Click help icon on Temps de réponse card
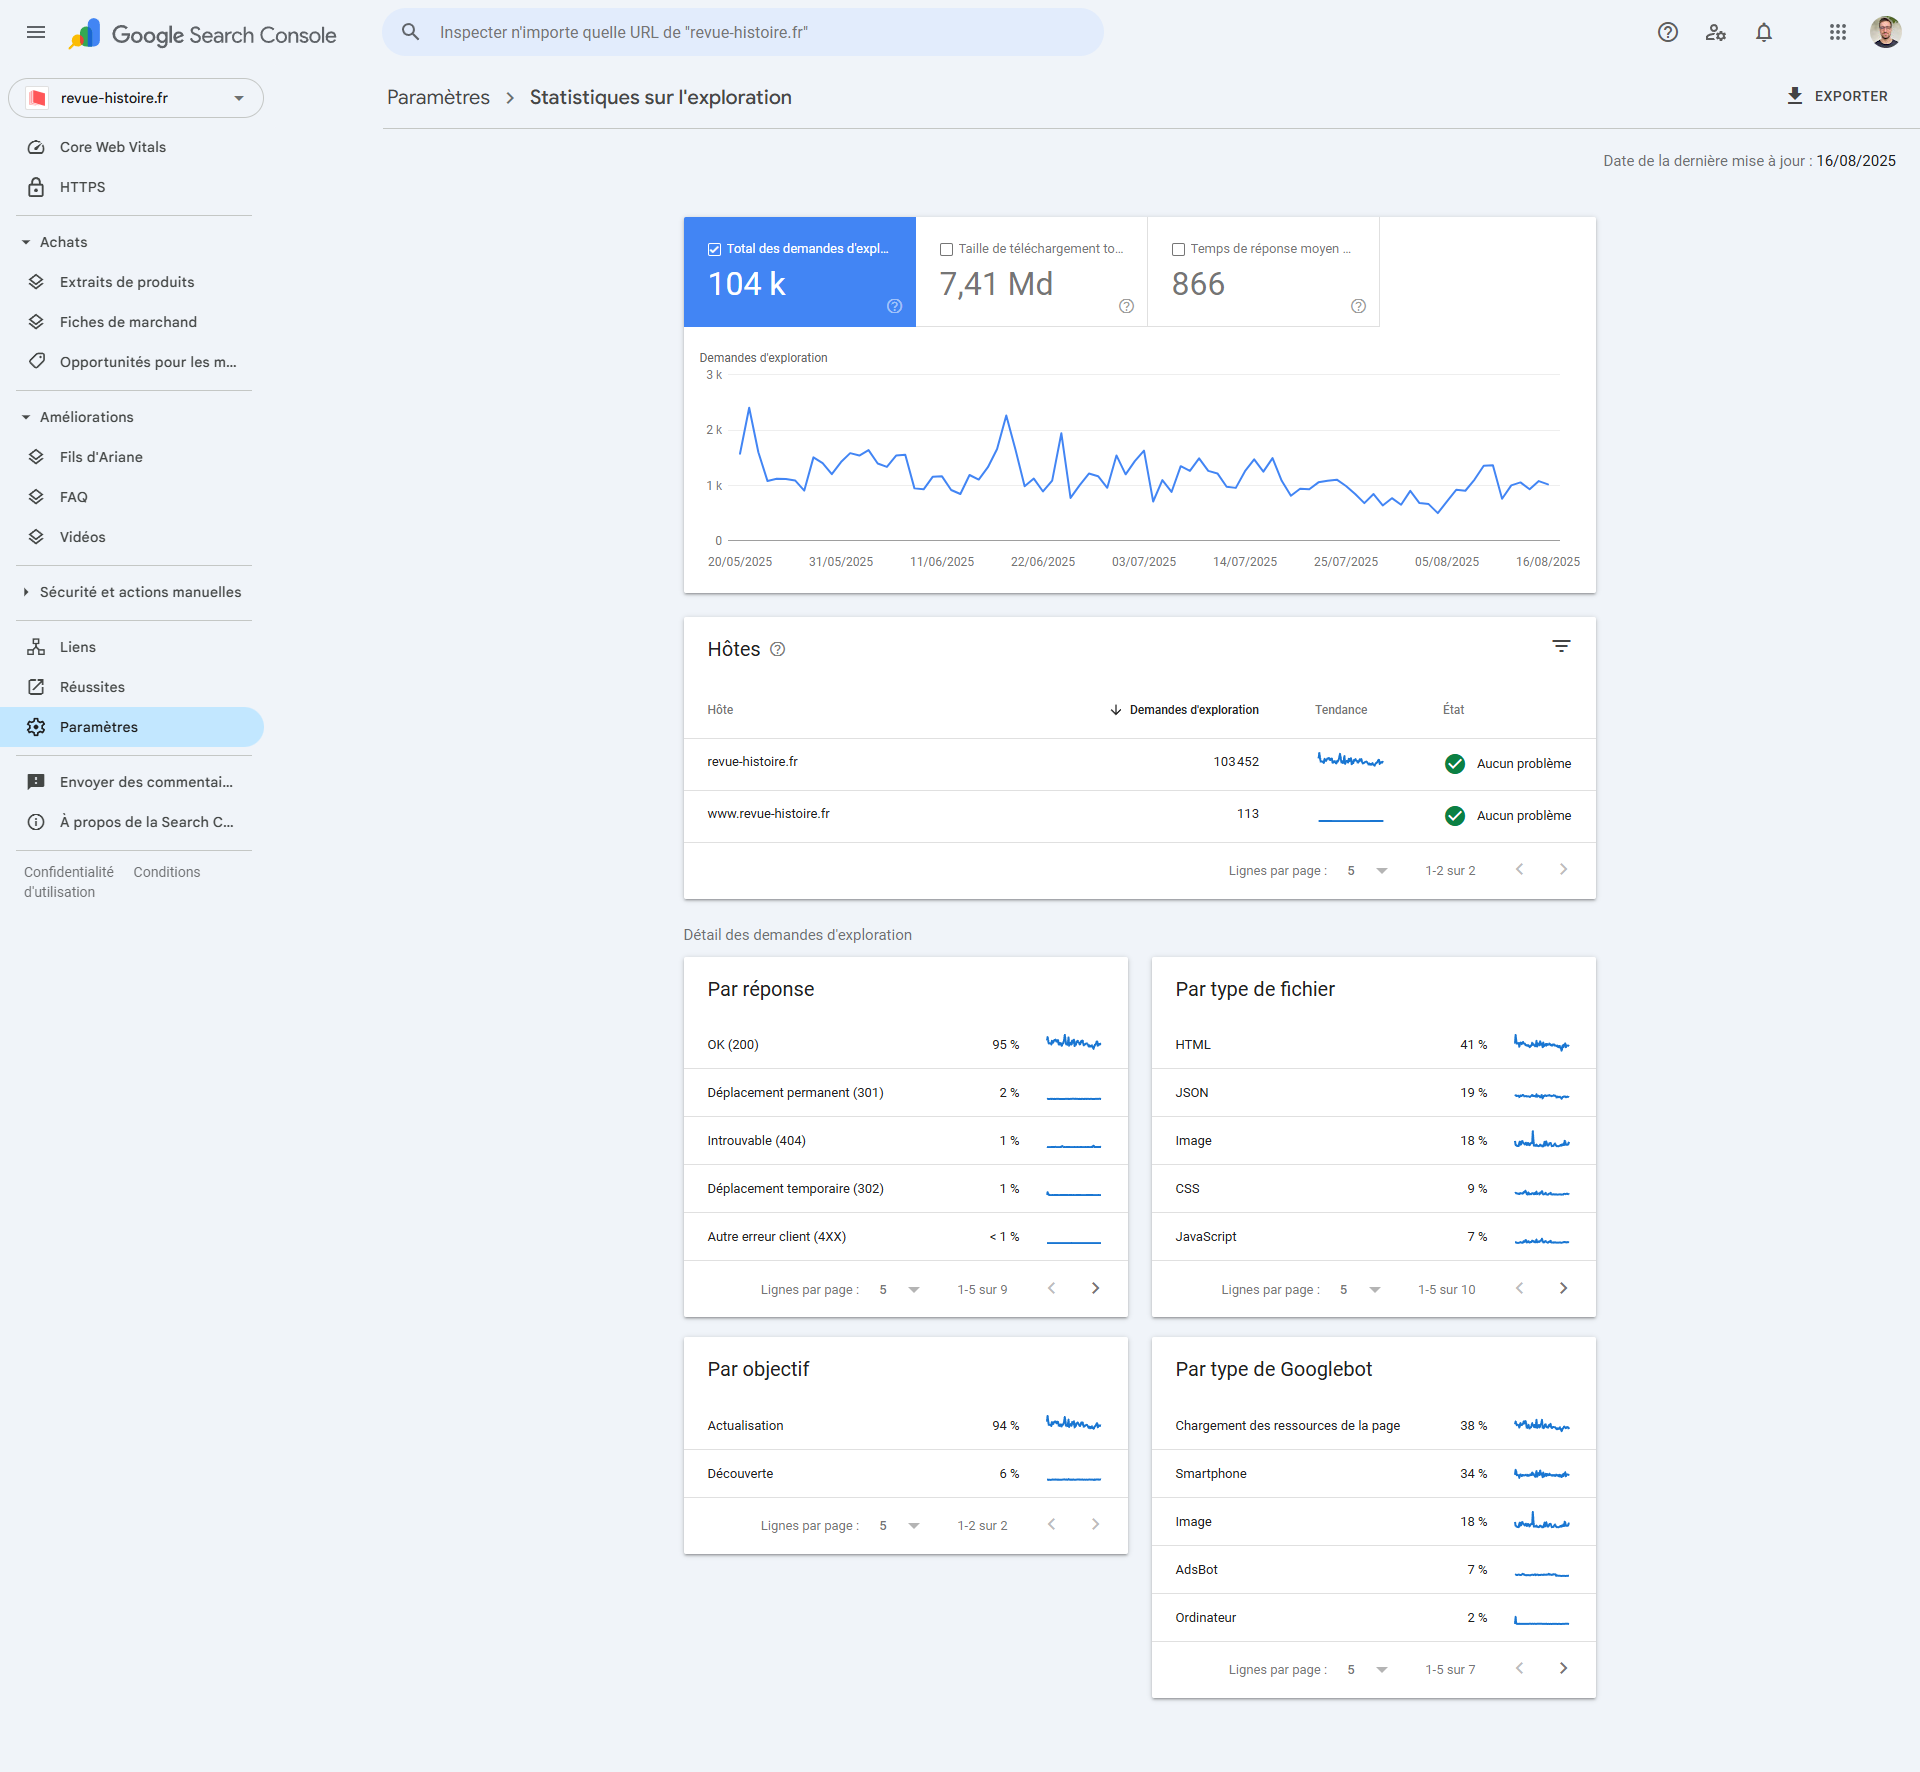This screenshot has width=1920, height=1772. (1359, 307)
